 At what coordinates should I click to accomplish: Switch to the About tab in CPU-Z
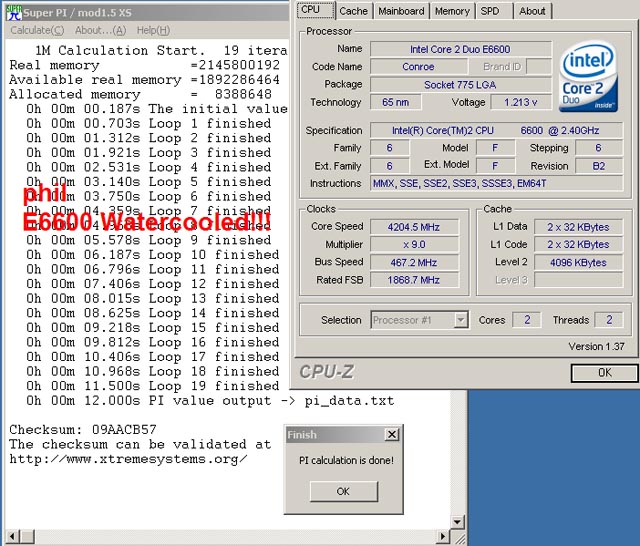pyautogui.click(x=532, y=11)
